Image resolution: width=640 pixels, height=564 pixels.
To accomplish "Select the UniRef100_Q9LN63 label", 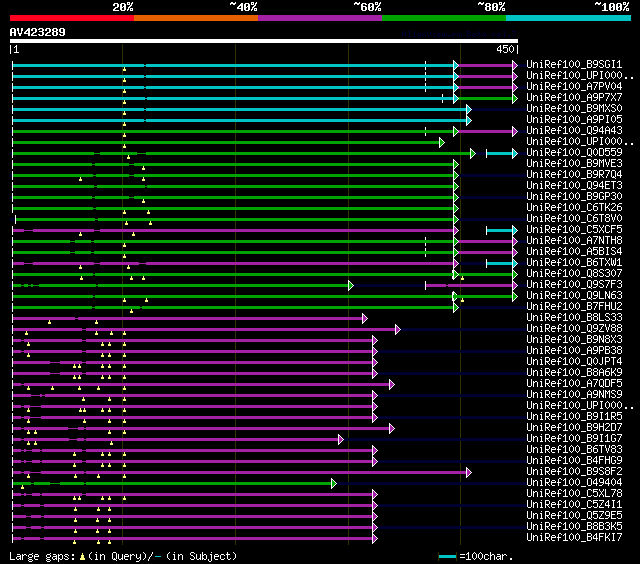I will (x=574, y=296).
